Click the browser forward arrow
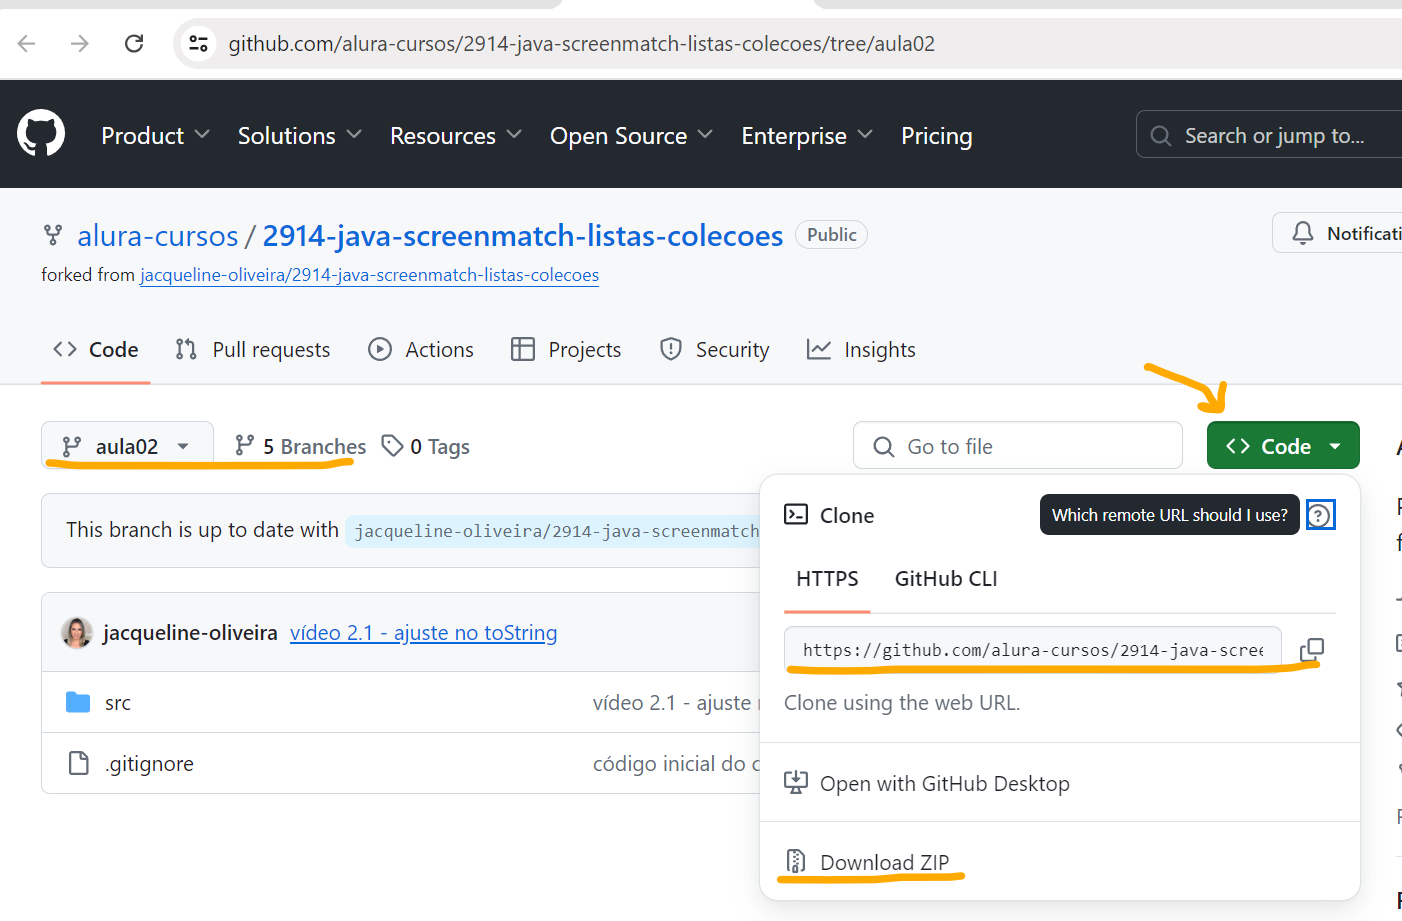Image resolution: width=1402 pixels, height=921 pixels. coord(80,43)
